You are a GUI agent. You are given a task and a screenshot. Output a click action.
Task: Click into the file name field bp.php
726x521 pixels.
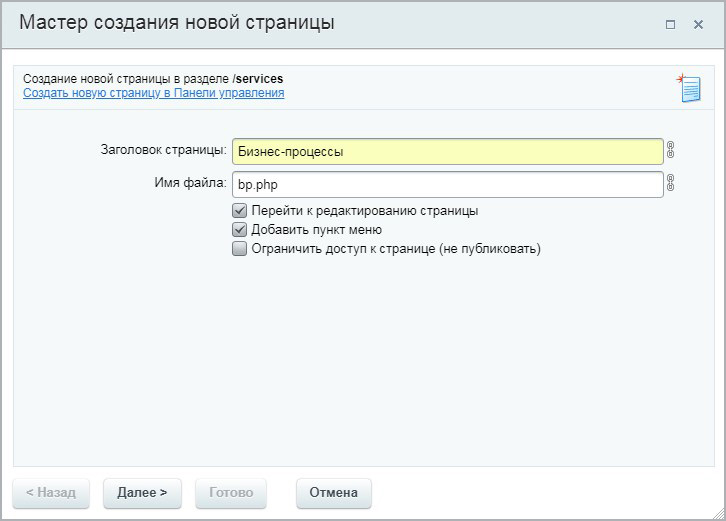pyautogui.click(x=446, y=184)
